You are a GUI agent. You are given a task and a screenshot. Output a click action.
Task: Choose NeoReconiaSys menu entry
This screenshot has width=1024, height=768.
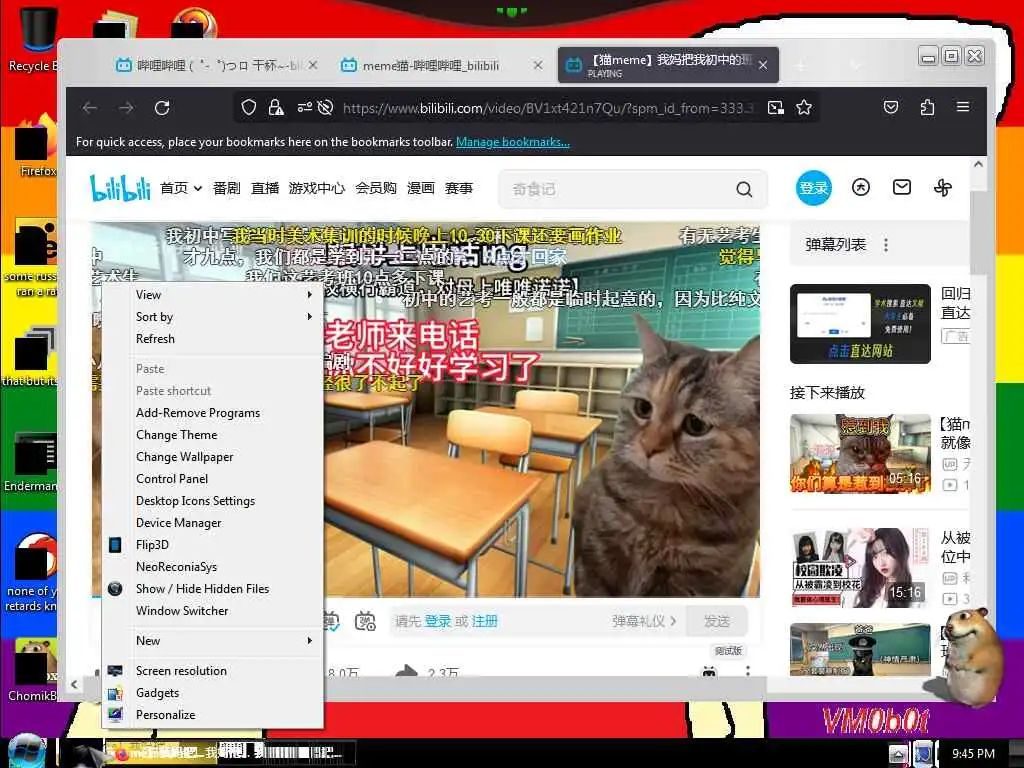tap(213, 567)
